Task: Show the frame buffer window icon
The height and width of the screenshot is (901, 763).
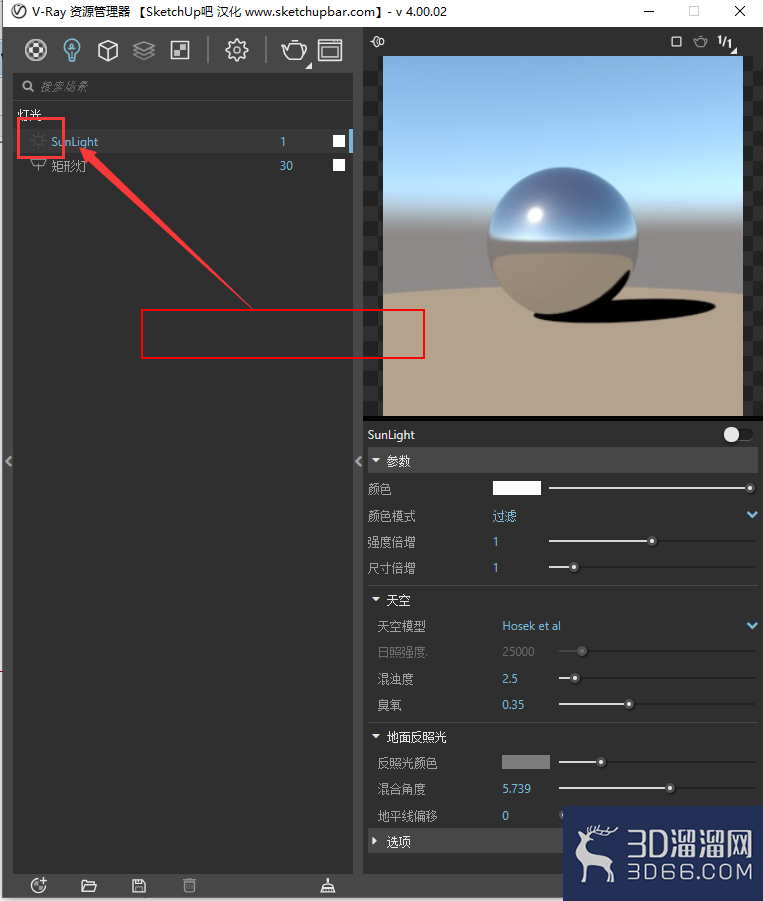Action: tap(330, 51)
